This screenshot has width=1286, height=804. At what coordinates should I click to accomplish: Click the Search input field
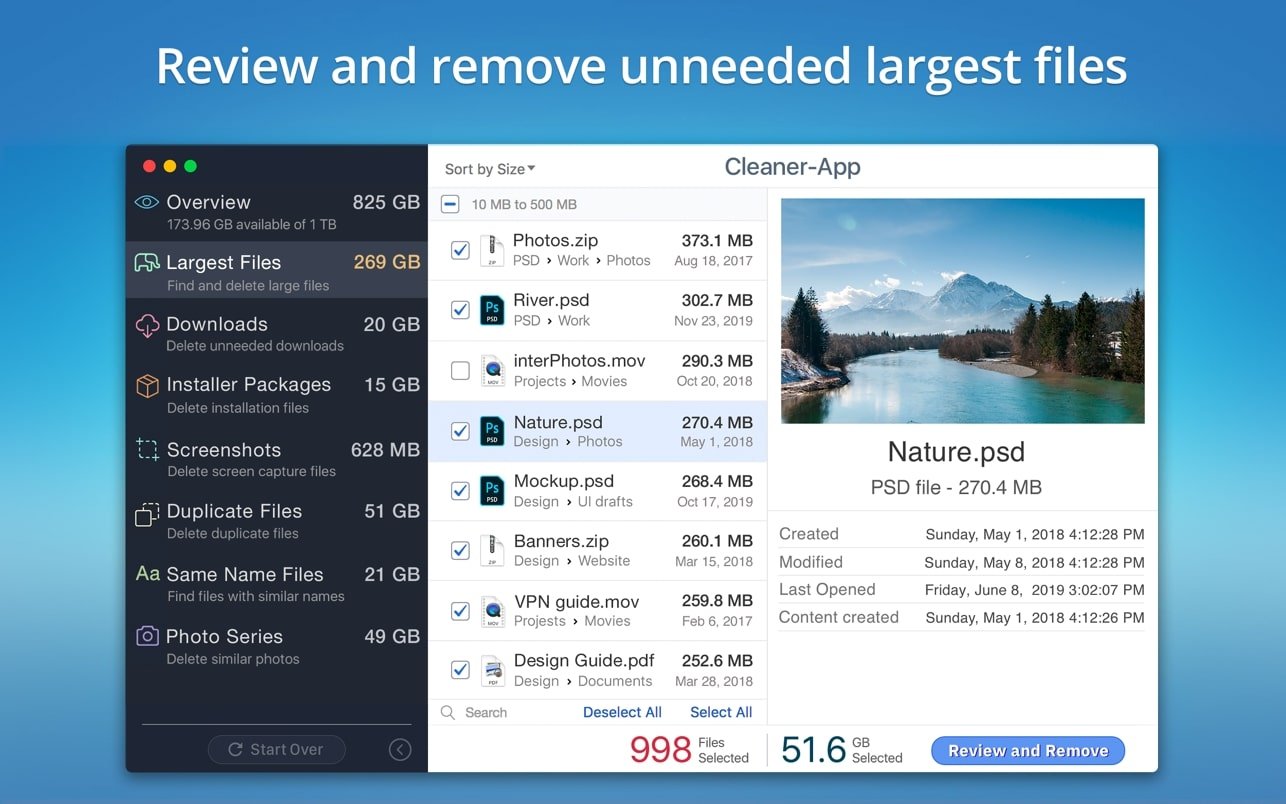click(510, 712)
